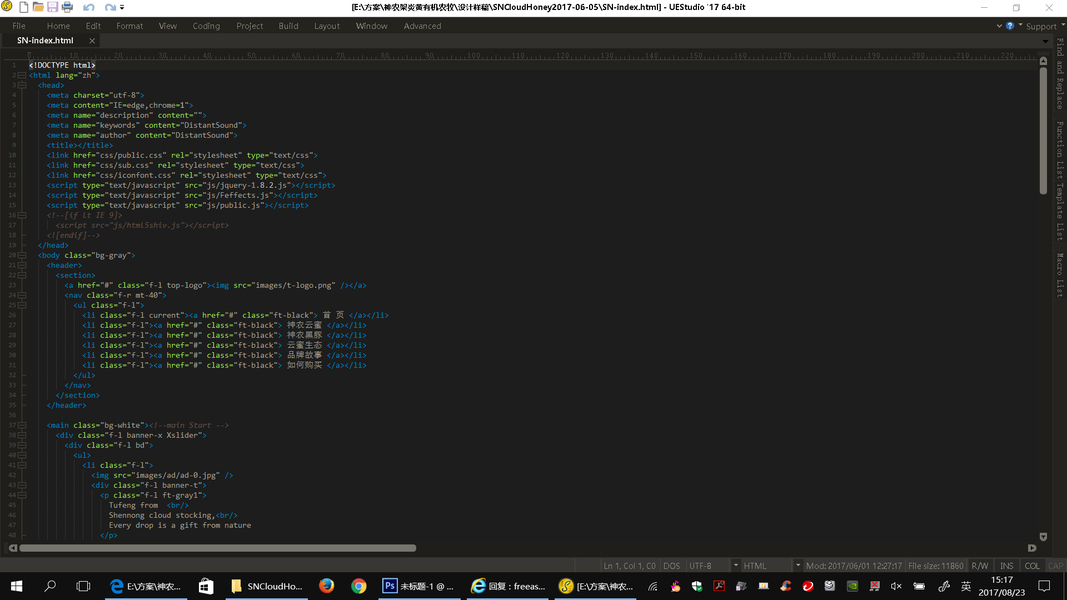Open the file tab list dropdown arrow

pos(1045,41)
